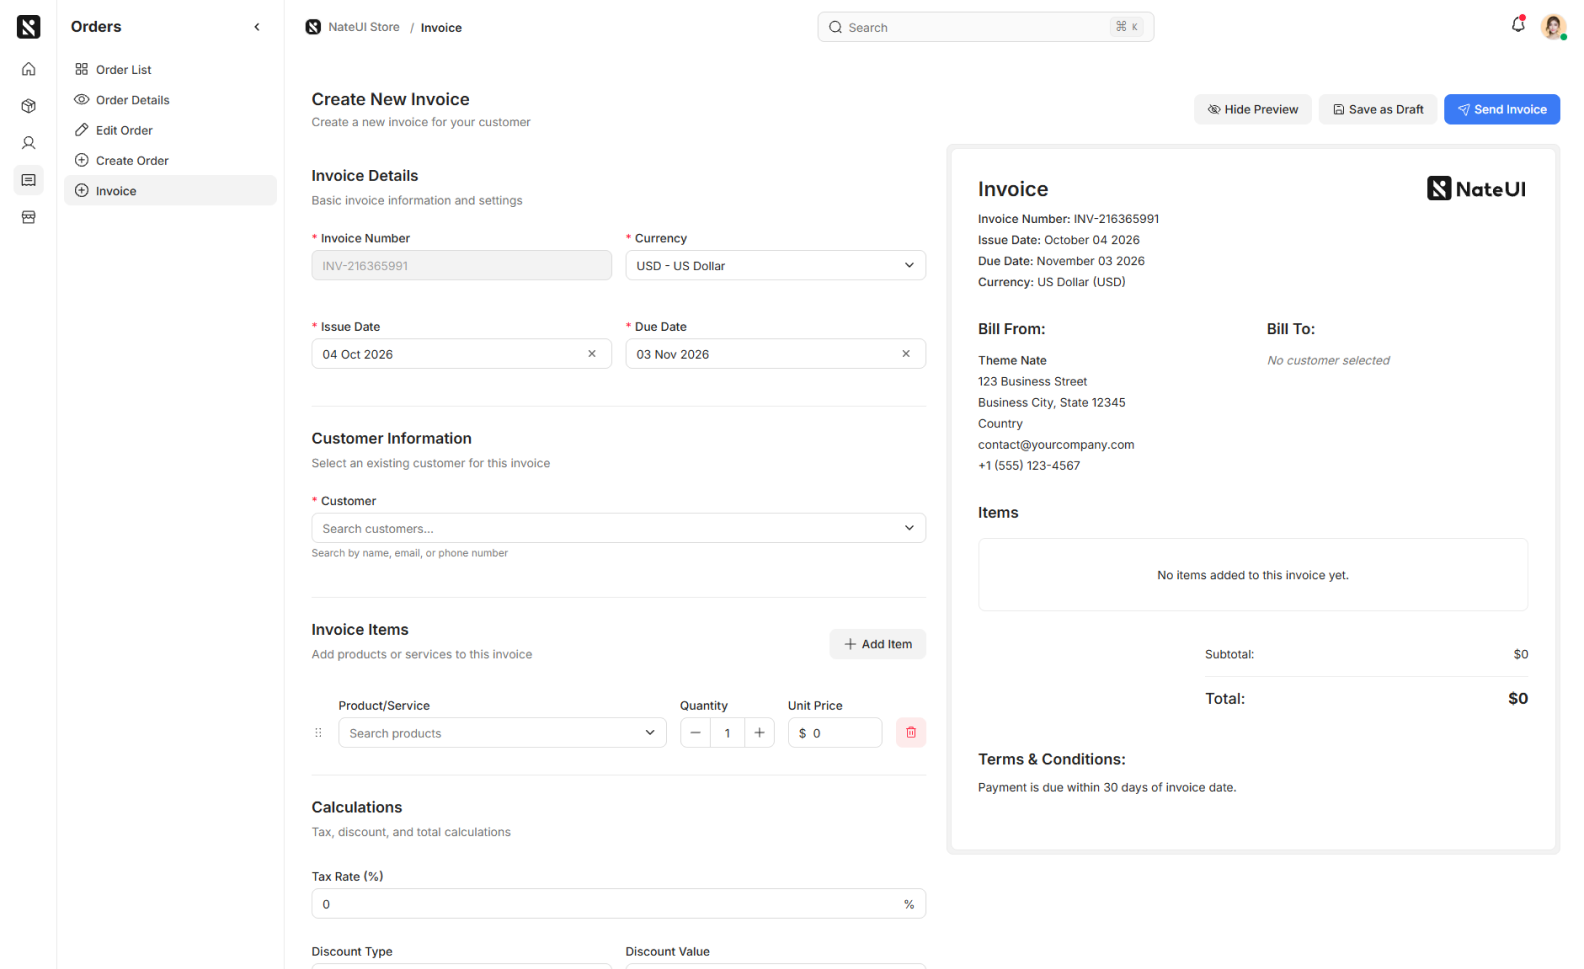Clear the Issue Date value
The height and width of the screenshot is (969, 1584).
click(x=592, y=354)
